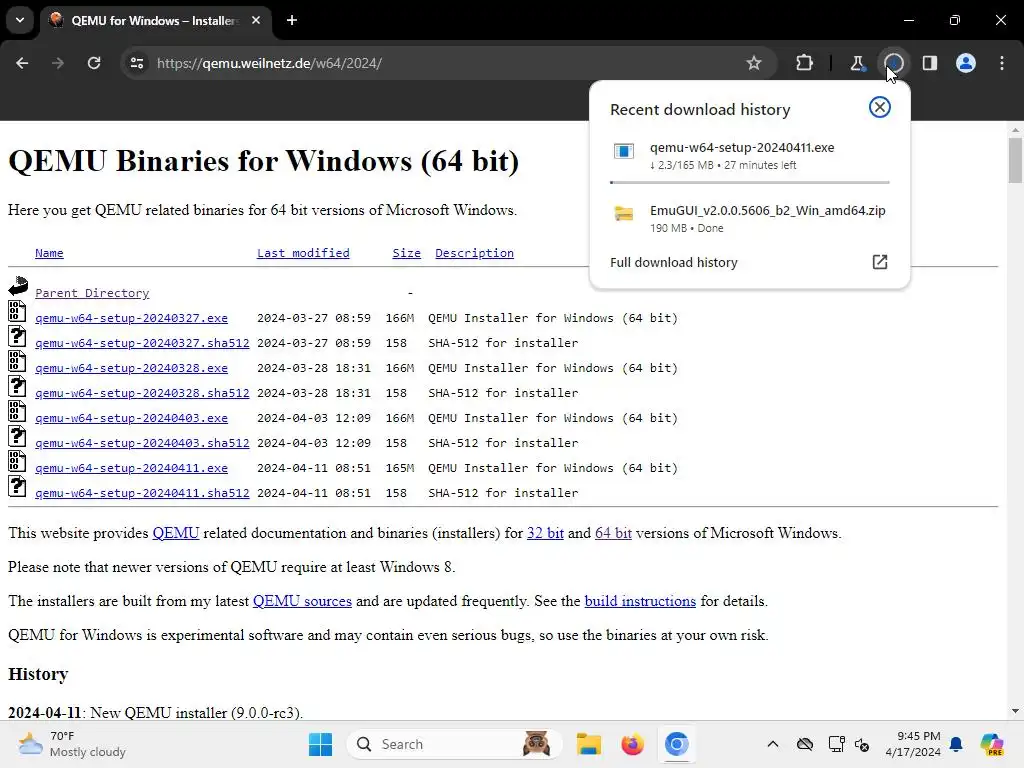Click the page vertical scrollbar thumb
The height and width of the screenshot is (768, 1024).
pyautogui.click(x=1015, y=161)
